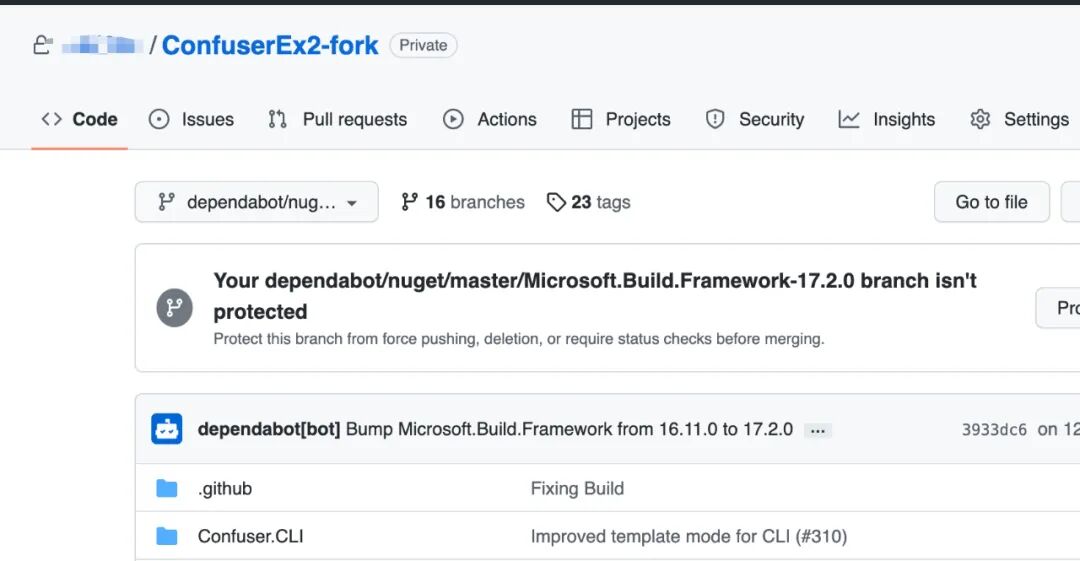This screenshot has width=1080, height=561.
Task: Go to the Actions tab
Action: click(490, 119)
